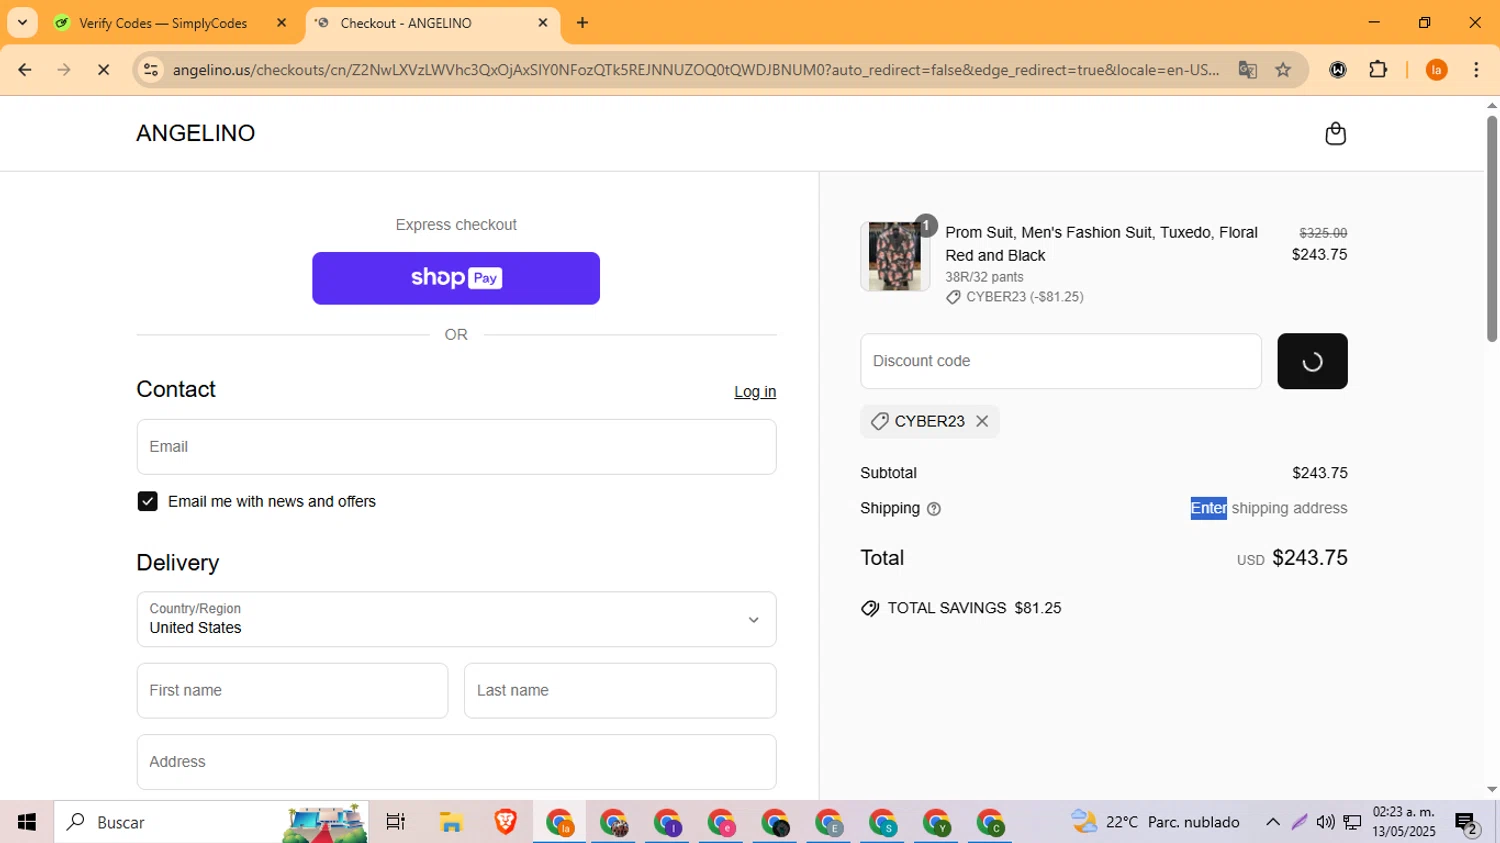
Task: Open the volume control icon
Action: (x=1325, y=822)
